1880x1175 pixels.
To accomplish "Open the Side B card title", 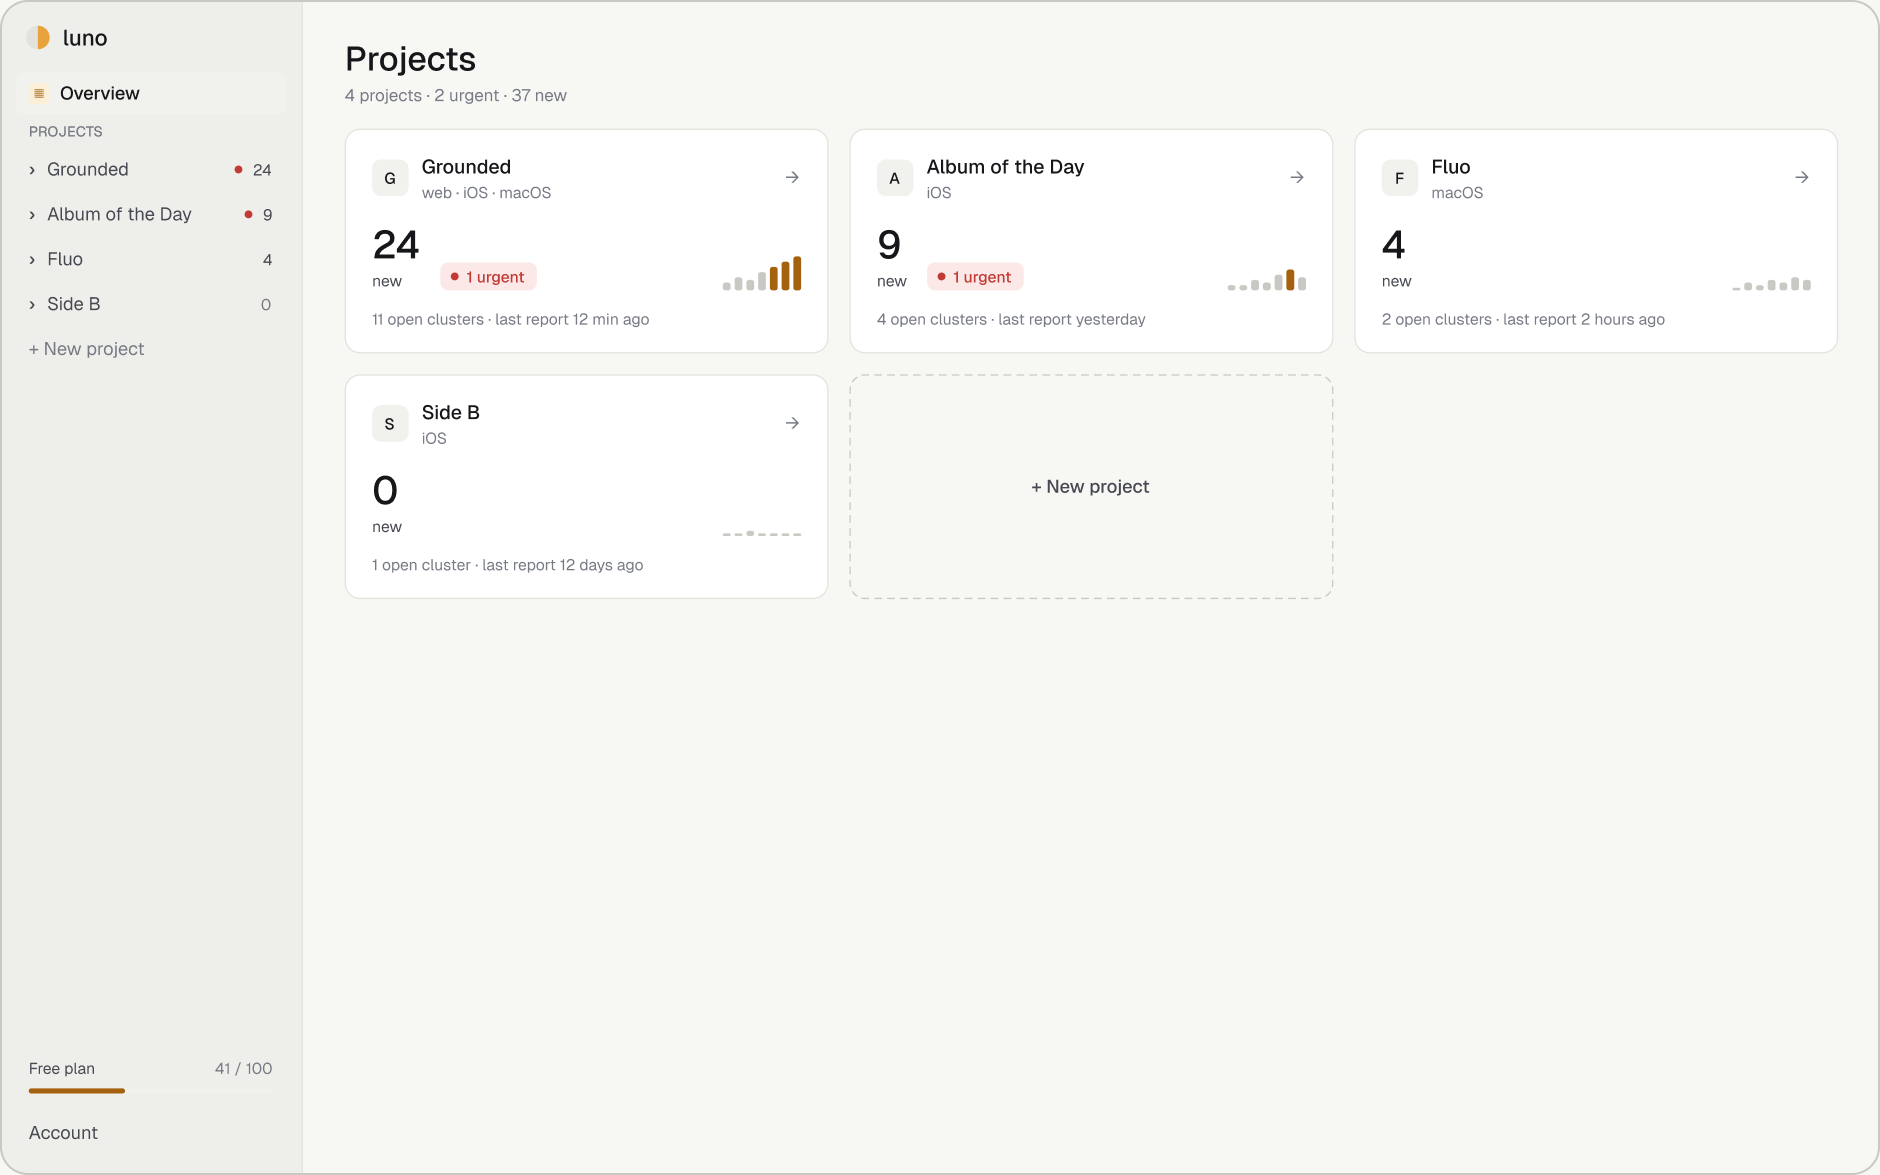I will pyautogui.click(x=450, y=413).
